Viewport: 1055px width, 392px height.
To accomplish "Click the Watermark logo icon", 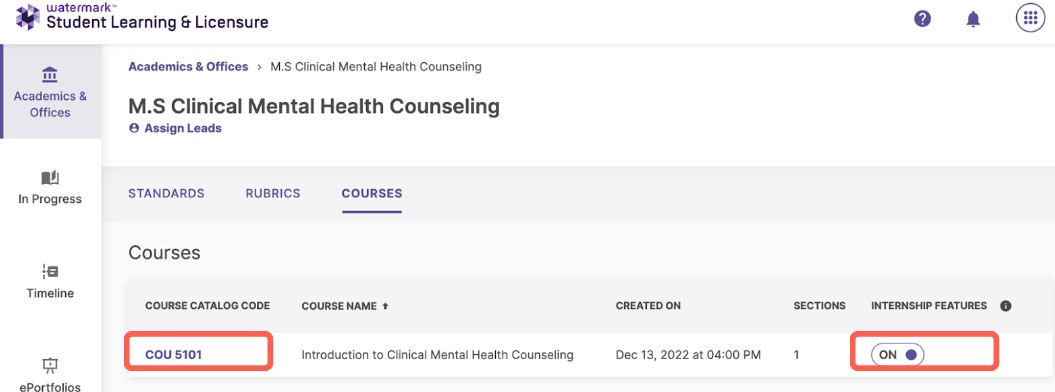I will point(28,17).
